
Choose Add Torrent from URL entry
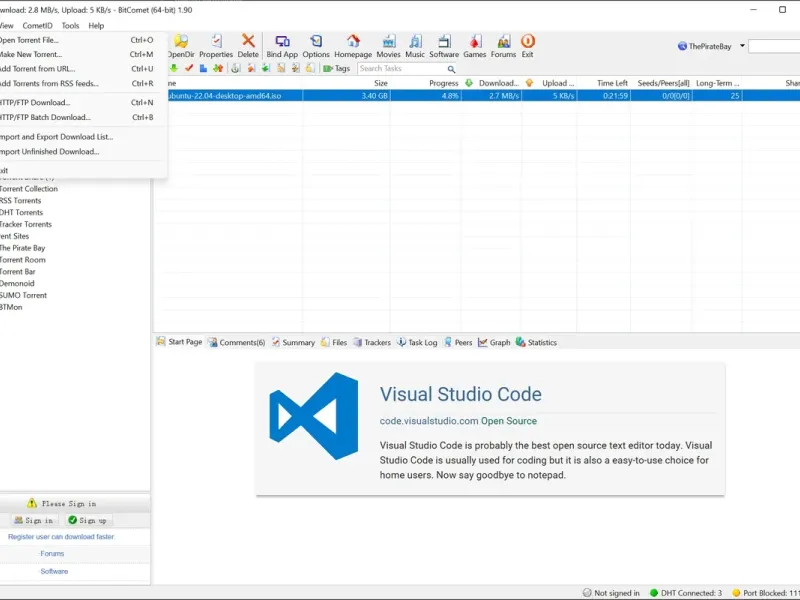click(77, 69)
